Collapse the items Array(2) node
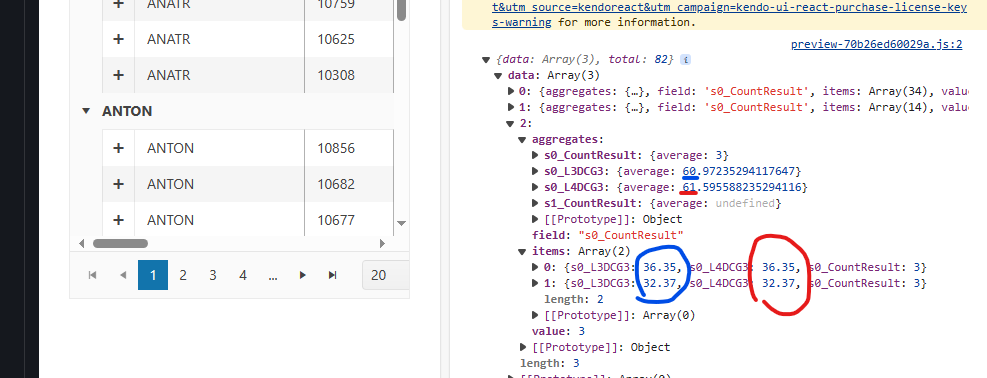 tap(522, 252)
